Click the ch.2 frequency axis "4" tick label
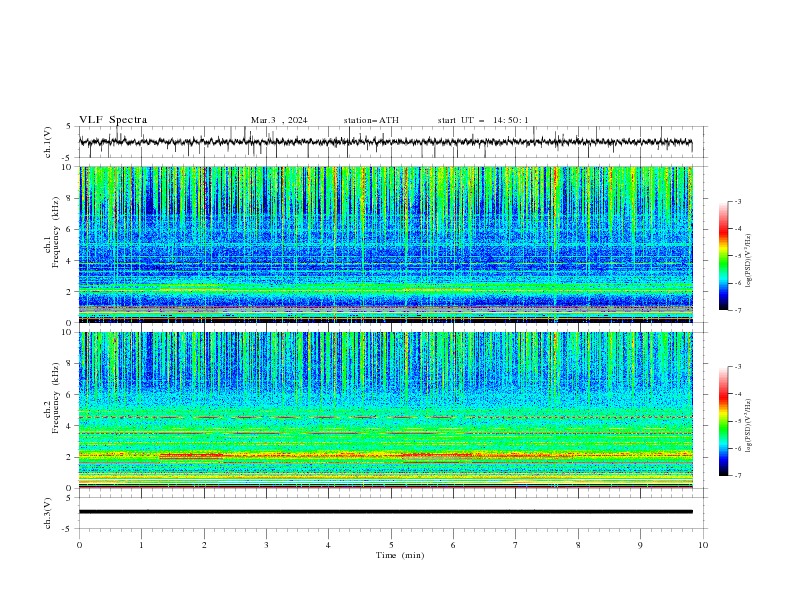Screen dimensions: 792x612 click(69, 426)
